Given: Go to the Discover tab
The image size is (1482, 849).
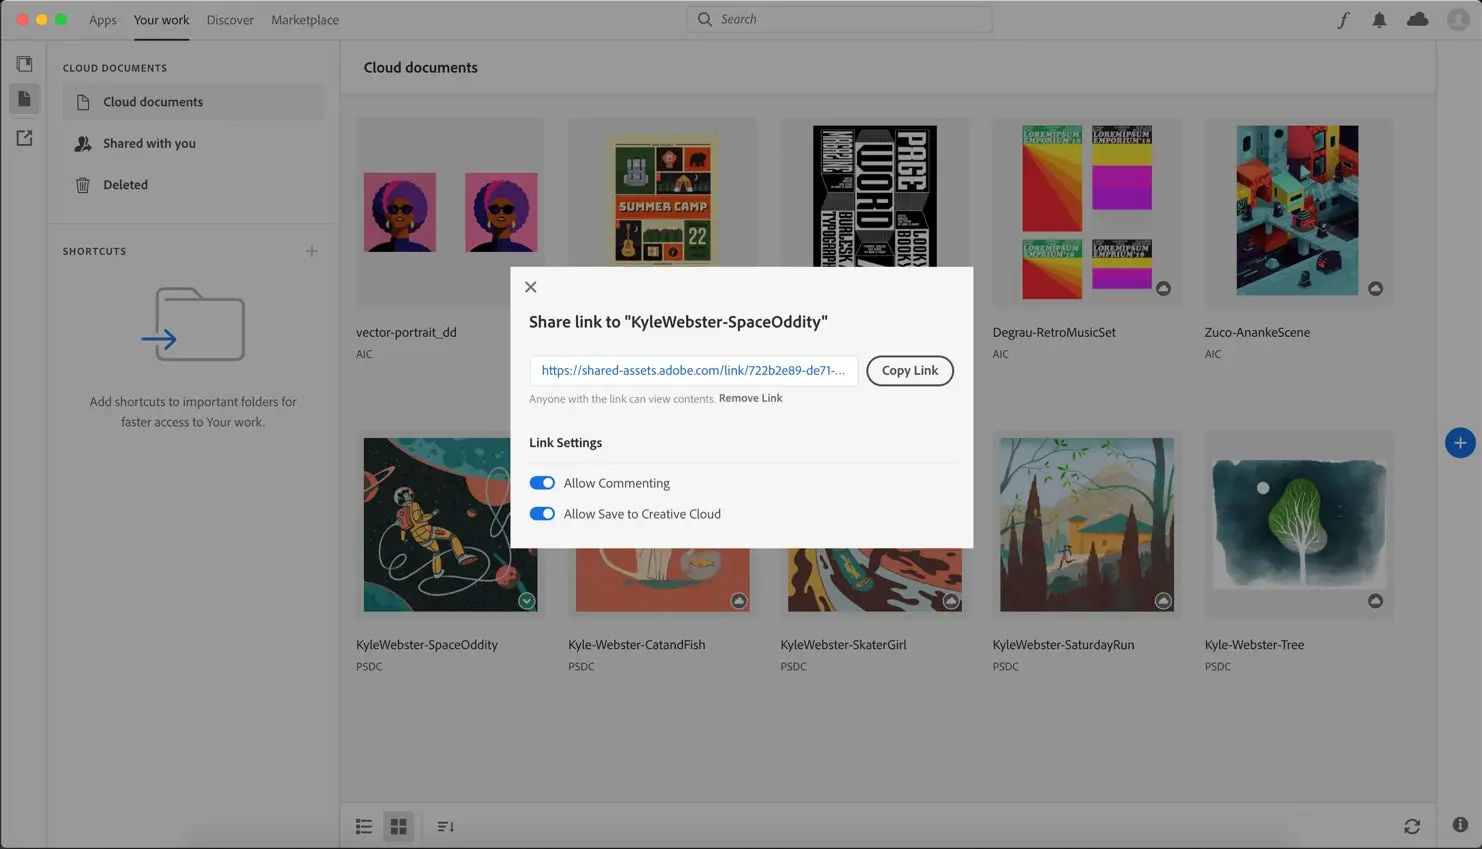Looking at the screenshot, I should (x=230, y=19).
